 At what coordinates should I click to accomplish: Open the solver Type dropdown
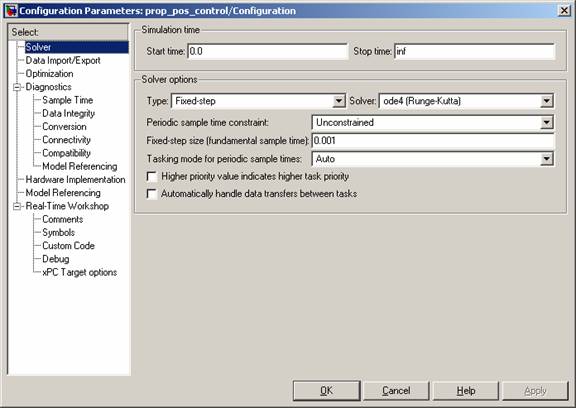click(338, 101)
